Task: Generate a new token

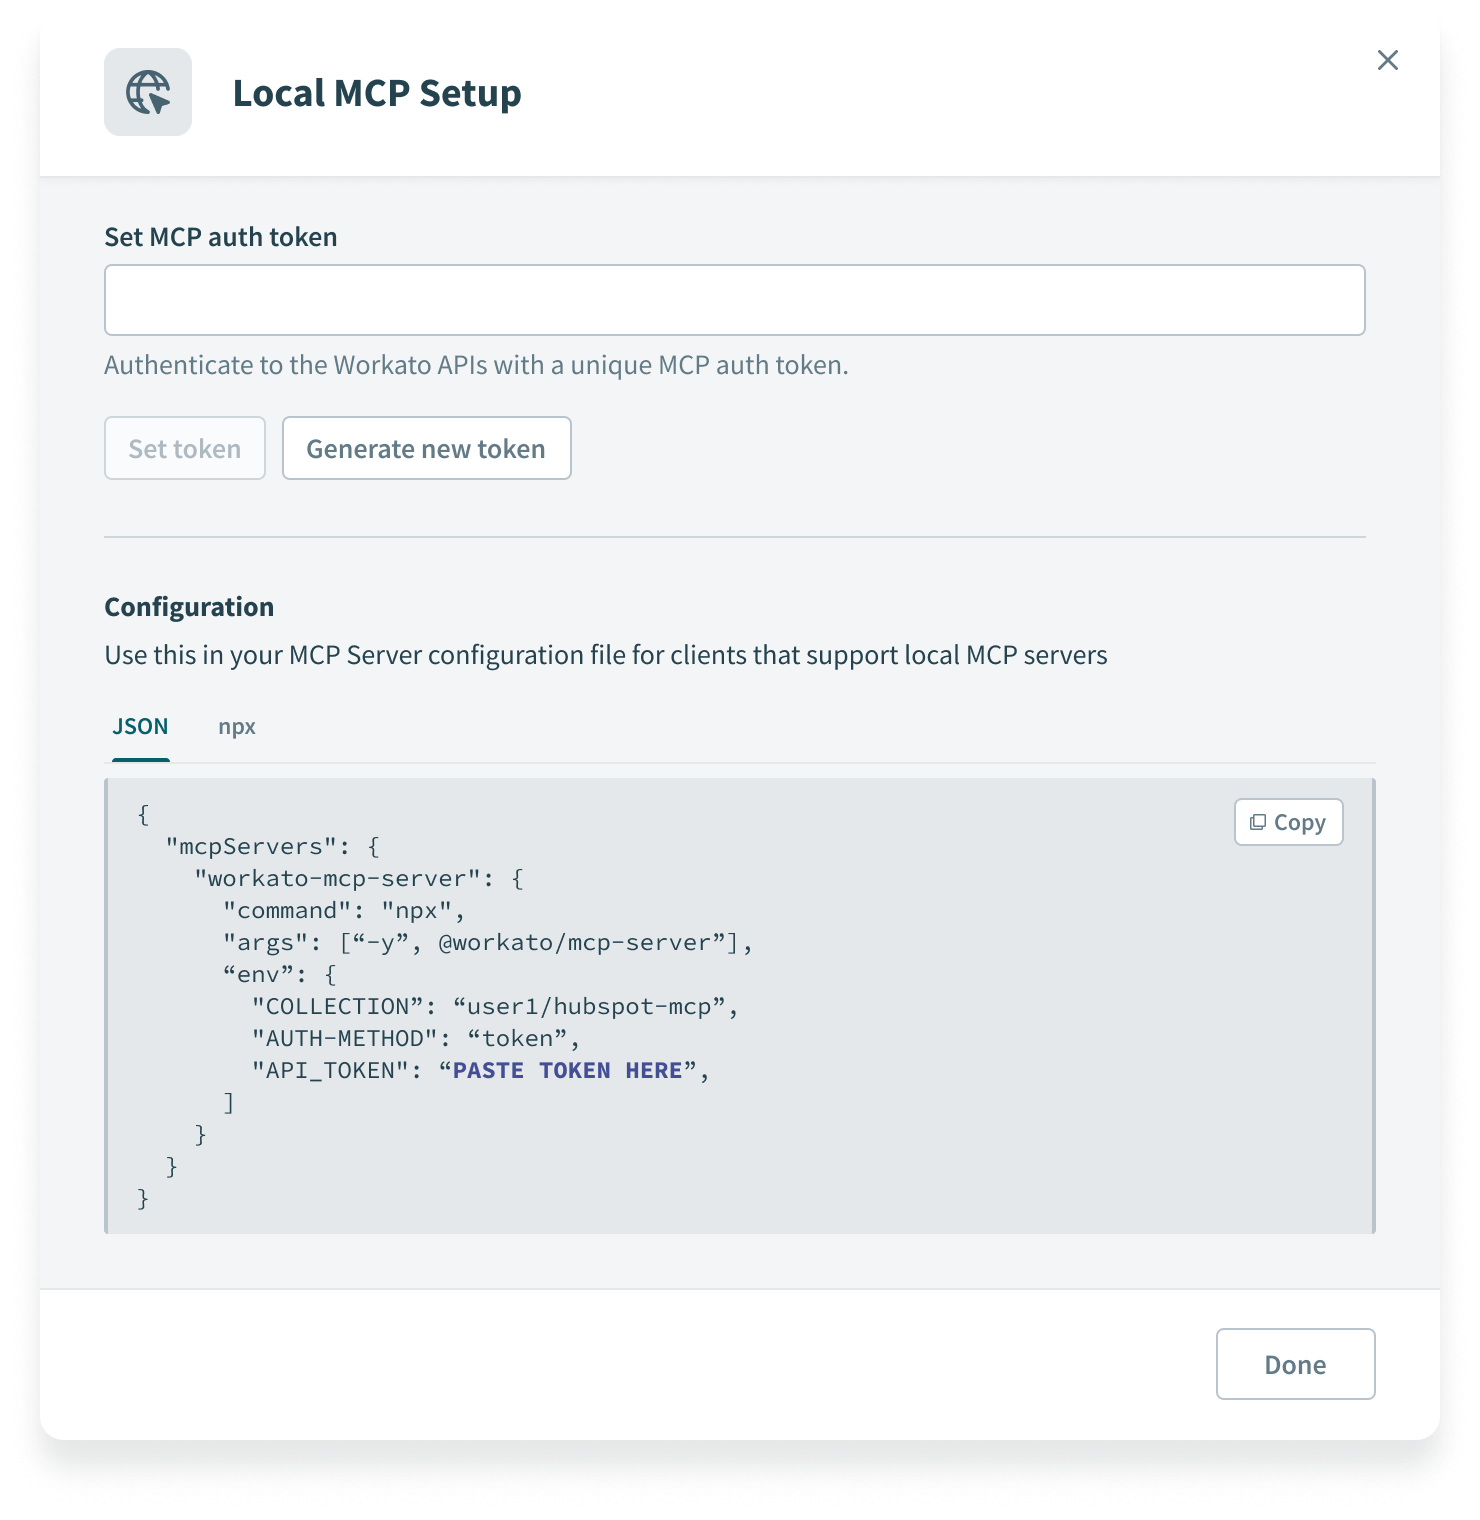Action: (426, 448)
